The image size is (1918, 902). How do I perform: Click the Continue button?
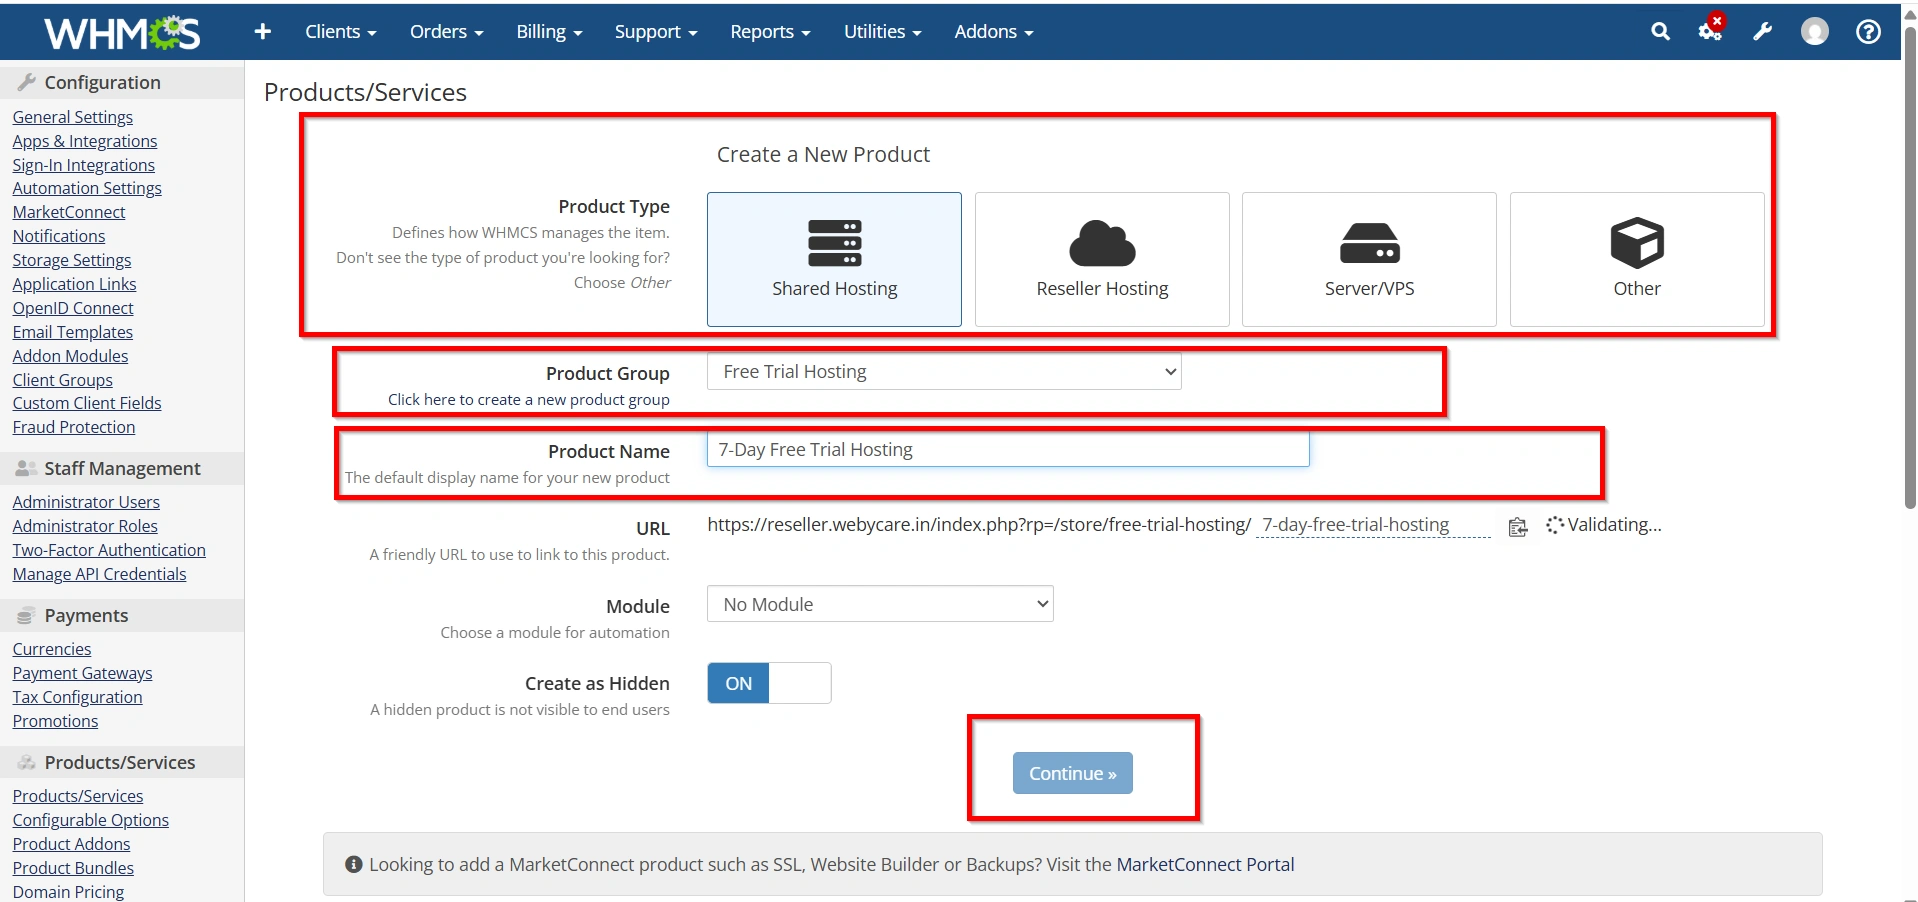1072,773
